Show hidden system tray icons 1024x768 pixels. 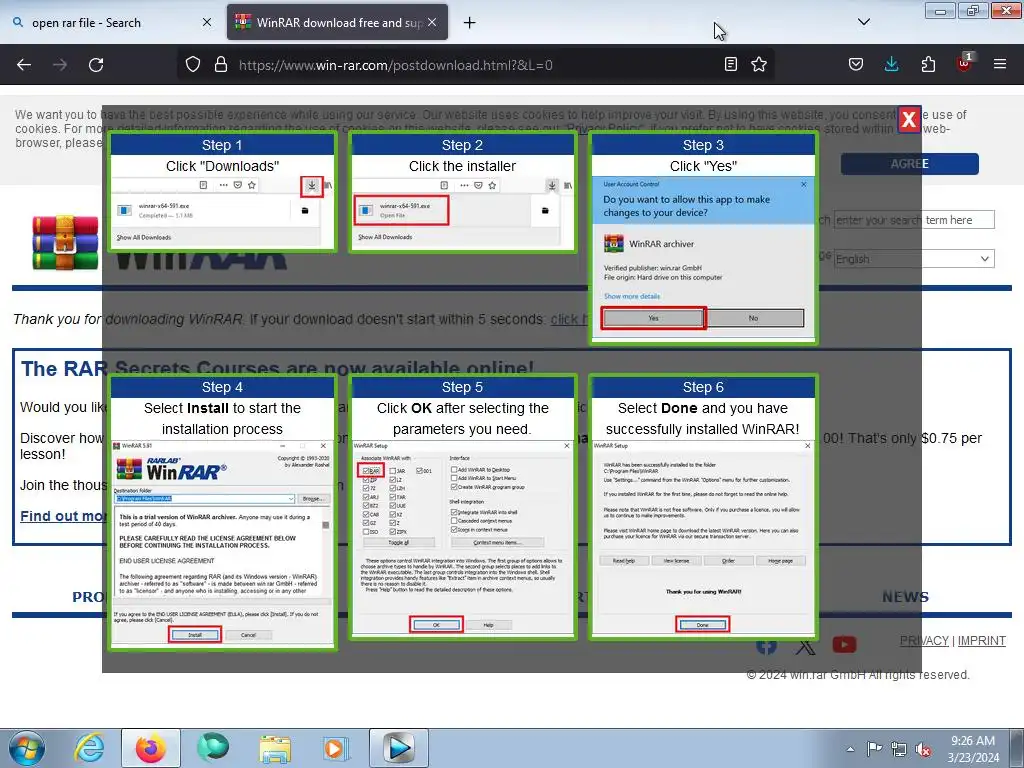click(850, 749)
